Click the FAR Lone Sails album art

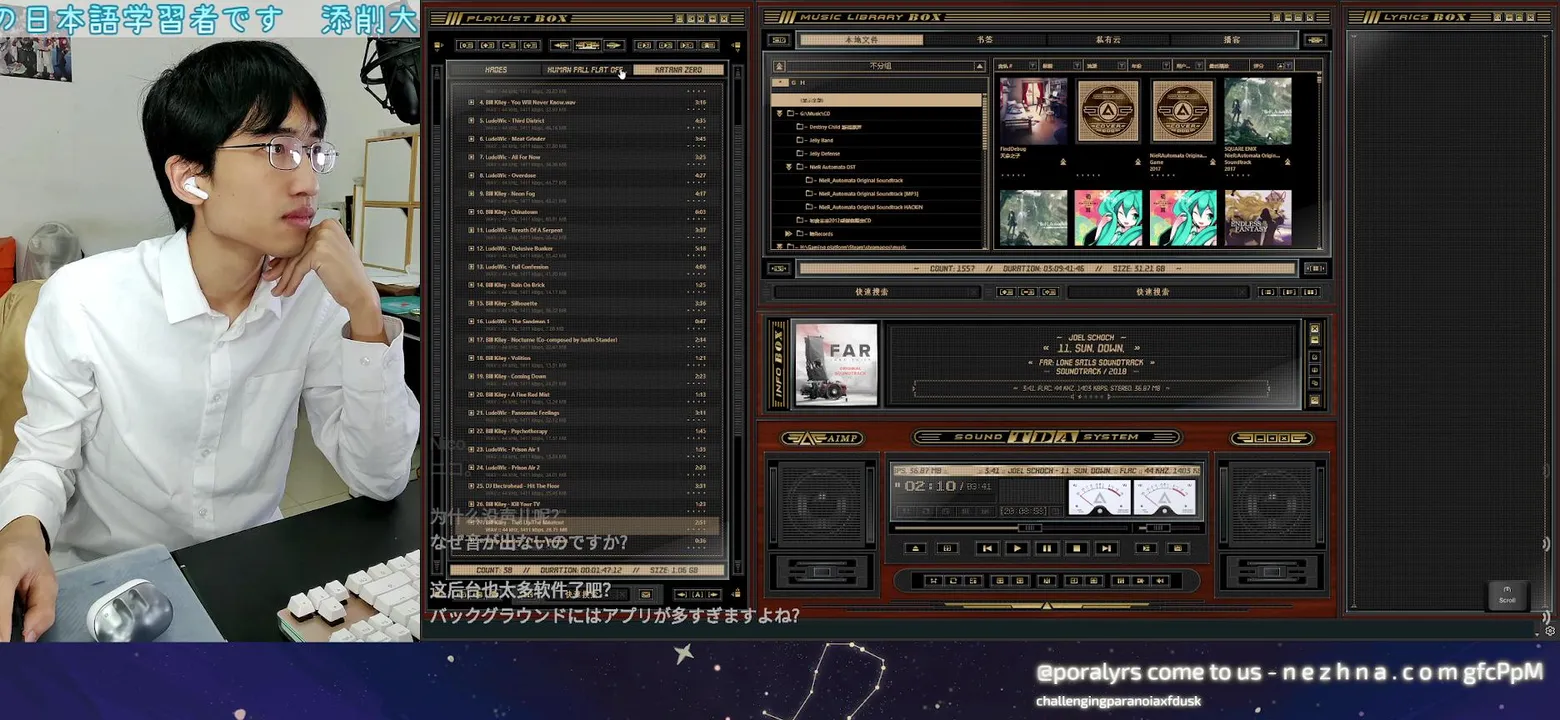[x=836, y=364]
